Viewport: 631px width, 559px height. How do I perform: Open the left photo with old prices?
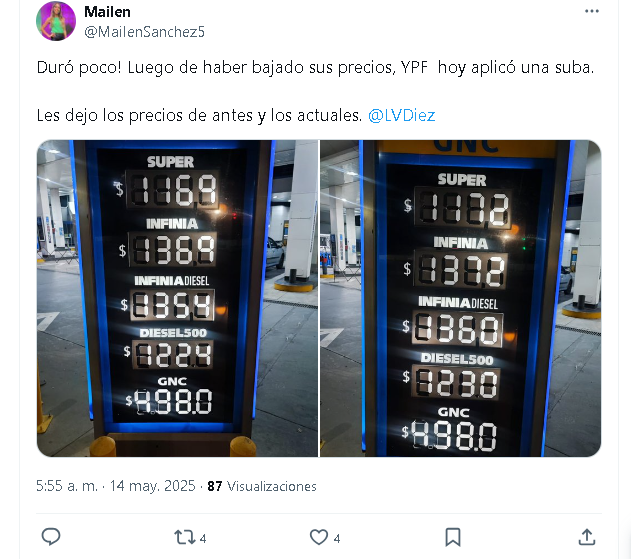pyautogui.click(x=177, y=298)
